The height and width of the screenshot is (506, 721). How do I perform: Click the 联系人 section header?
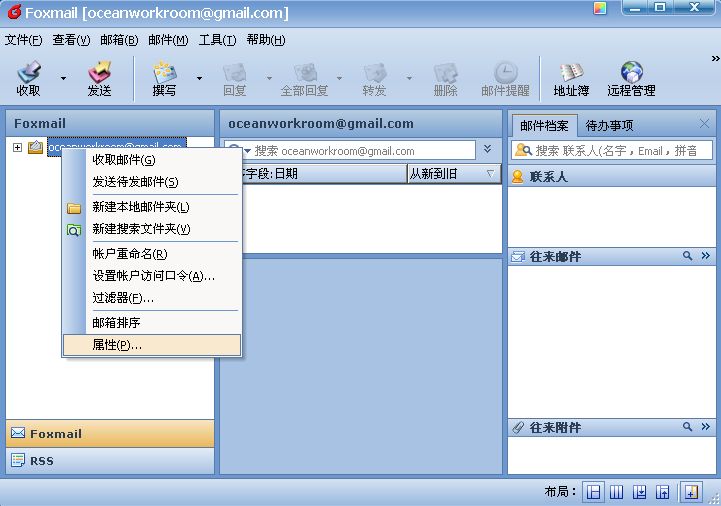[612, 177]
